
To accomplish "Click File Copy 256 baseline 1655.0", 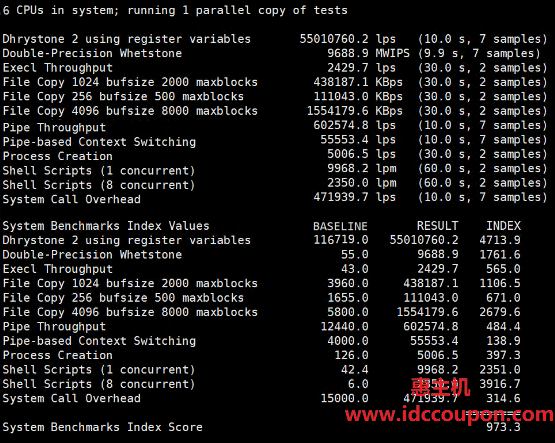I will [348, 298].
